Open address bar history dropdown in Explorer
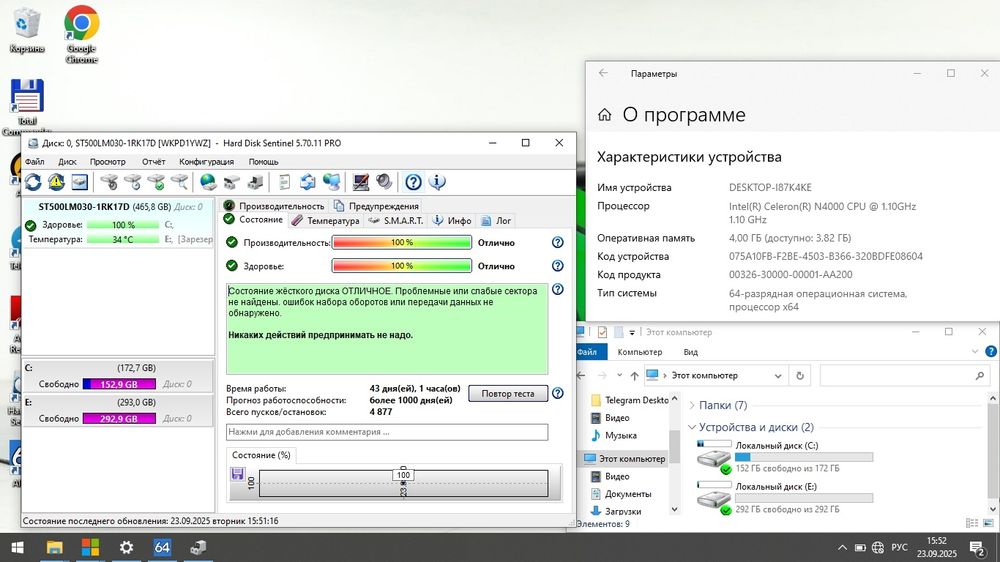 (x=778, y=376)
